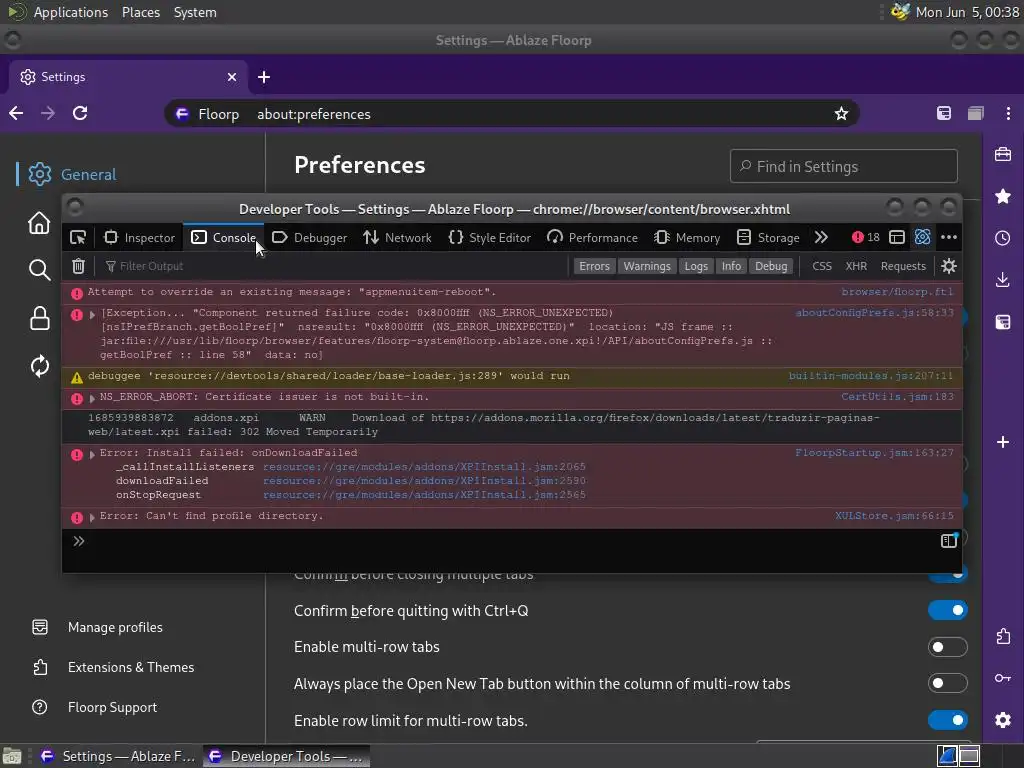Bookmark this page with the star icon
Screen dimensions: 1024x768
(841, 114)
